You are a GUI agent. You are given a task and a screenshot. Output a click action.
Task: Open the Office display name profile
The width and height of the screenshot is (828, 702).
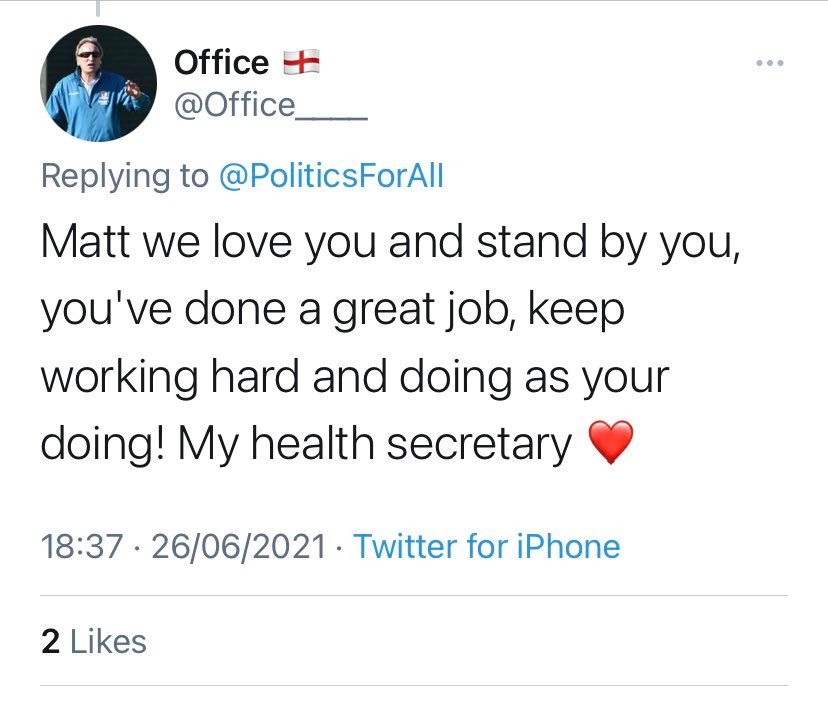click(221, 63)
